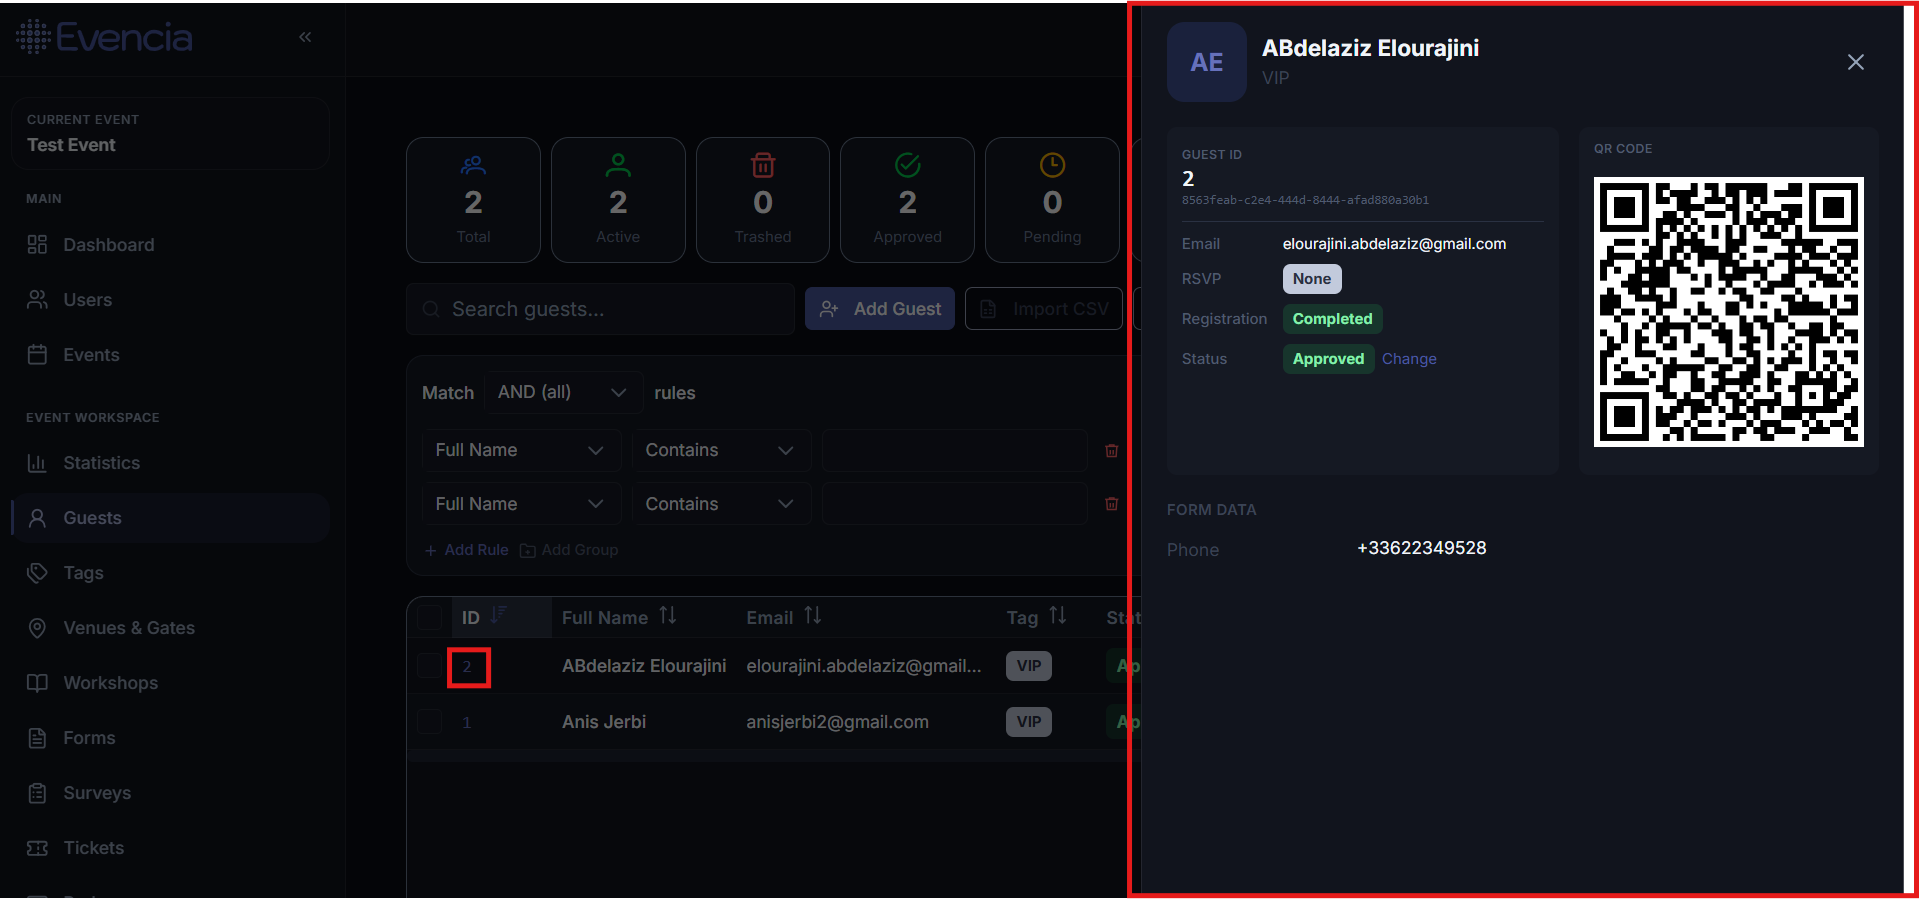This screenshot has width=1919, height=899.
Task: Click the phone number +33622349528
Action: [x=1422, y=548]
